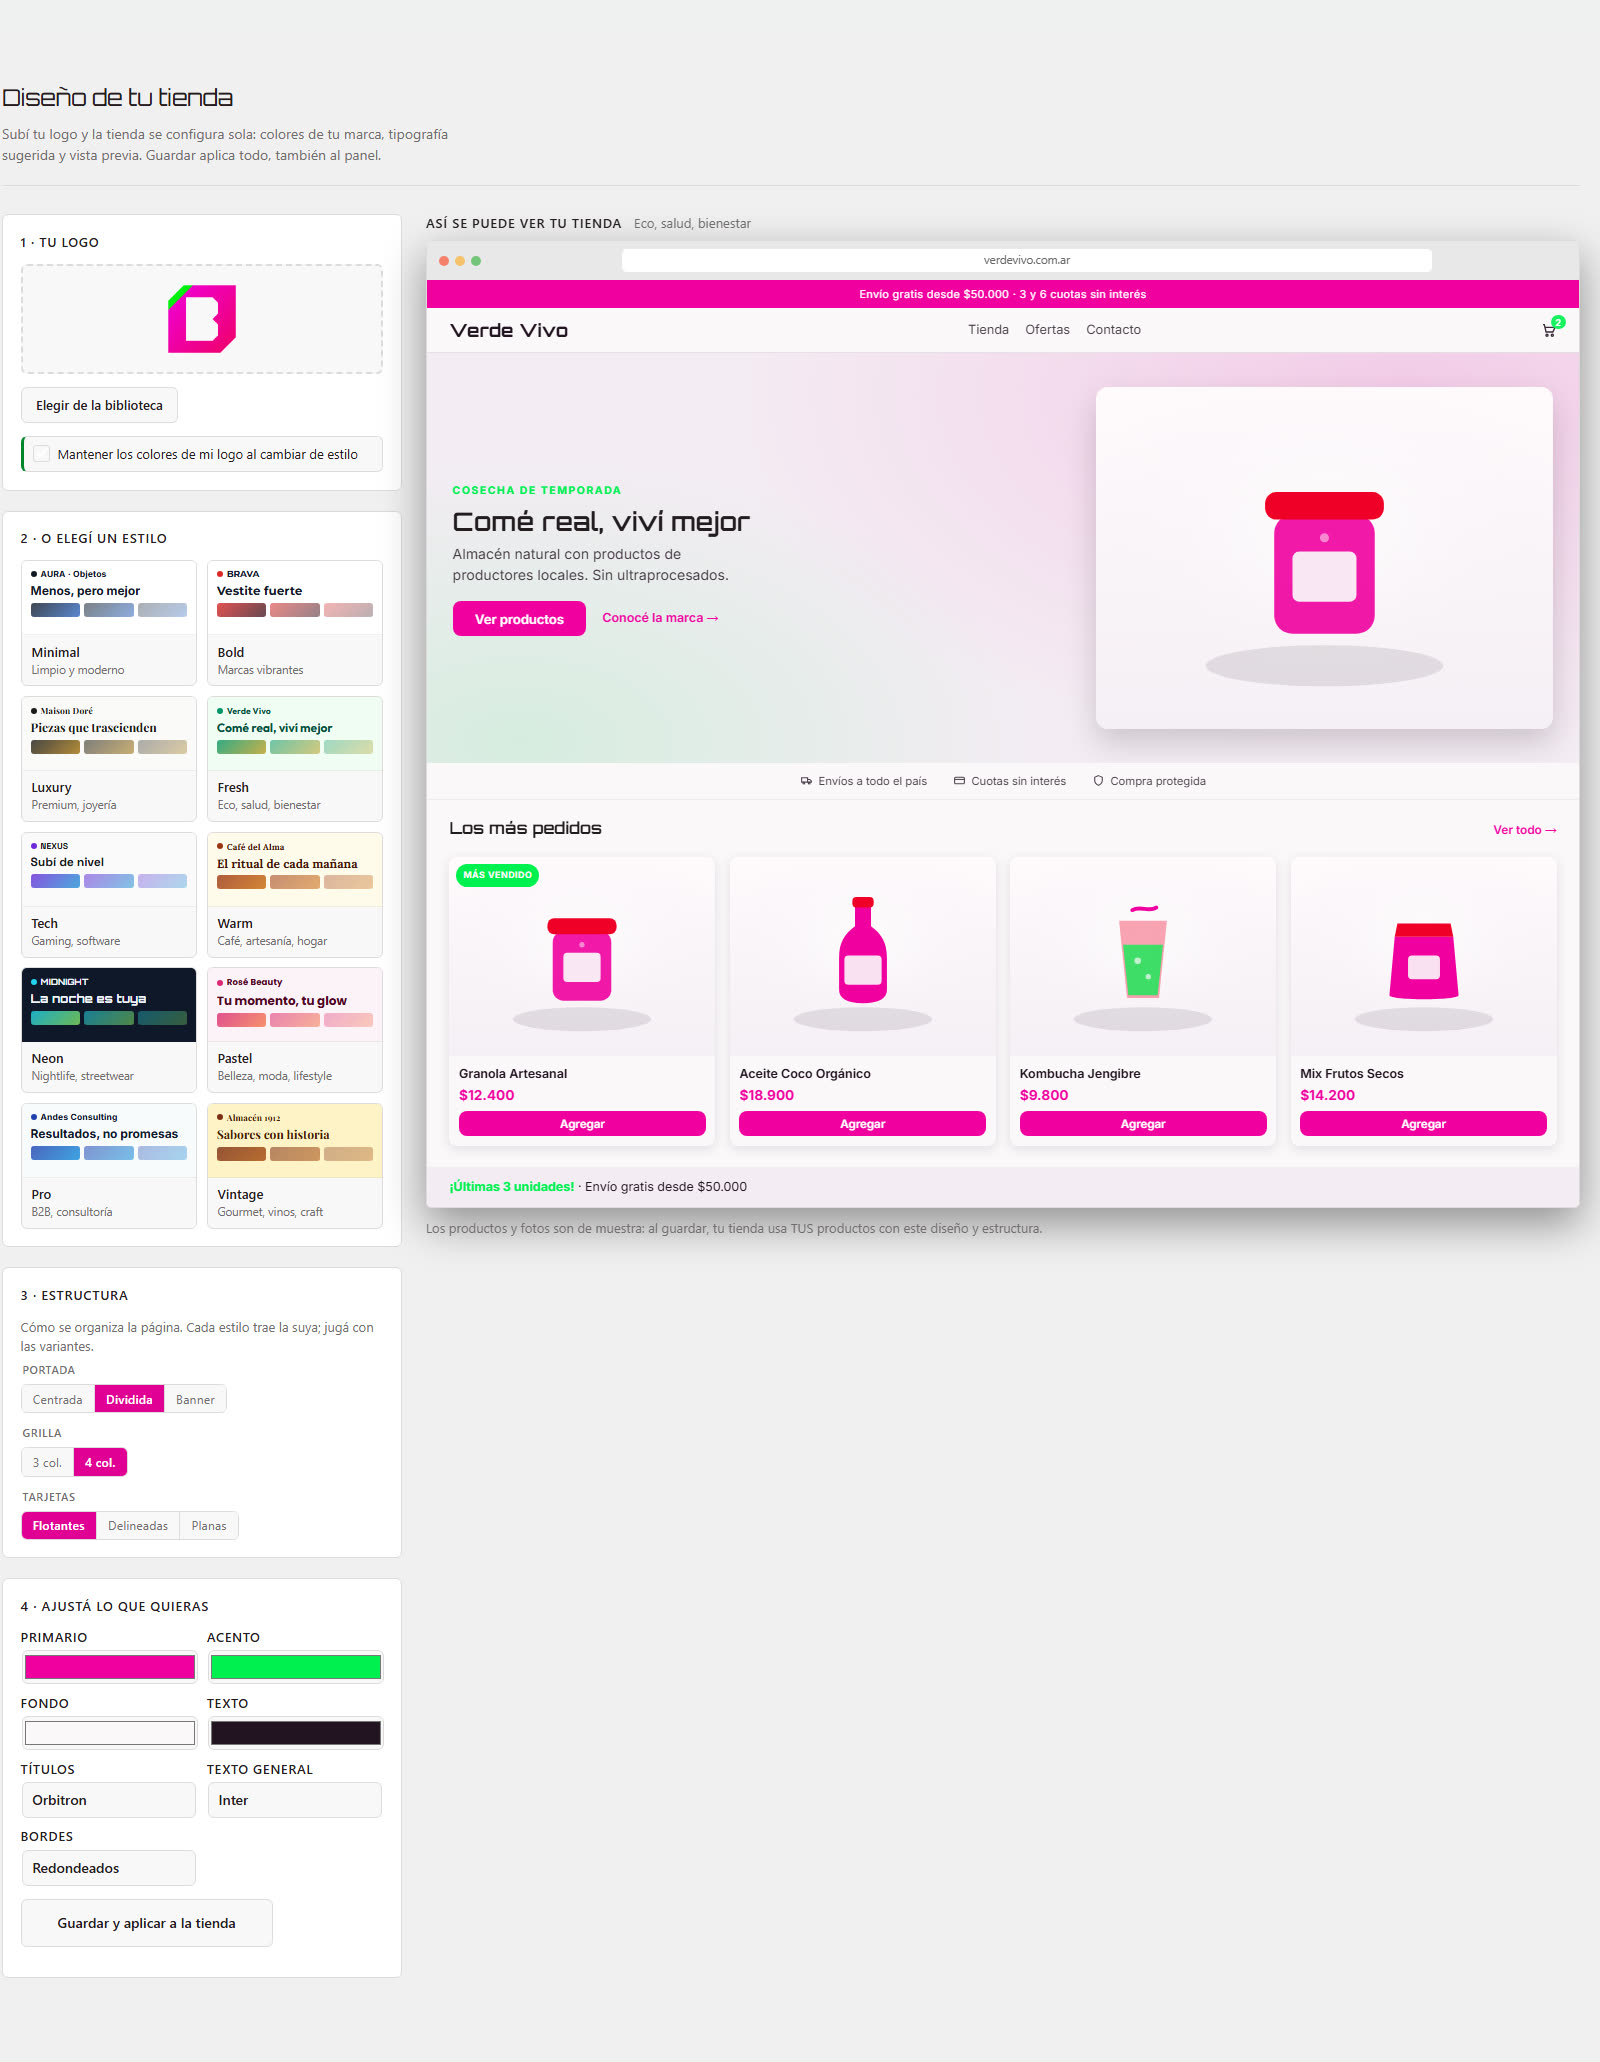Click the truck icon beside Envíos a todo el país
Image resolution: width=1600 pixels, height=2062 pixels.
pos(806,781)
